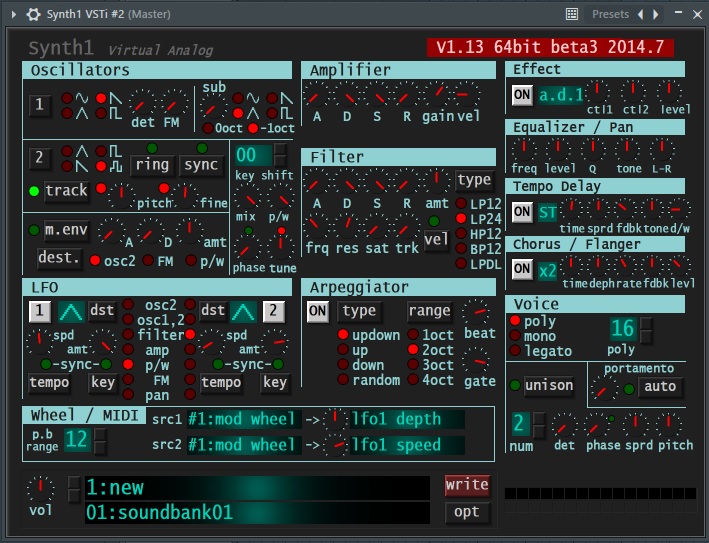Choose sub oscillator -1oct setting
Viewport: 709px width, 543px height.
pyautogui.click(x=253, y=128)
